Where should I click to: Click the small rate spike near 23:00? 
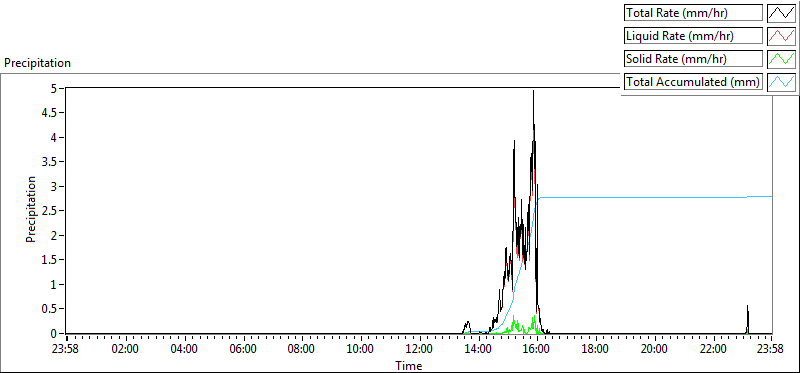(747, 319)
